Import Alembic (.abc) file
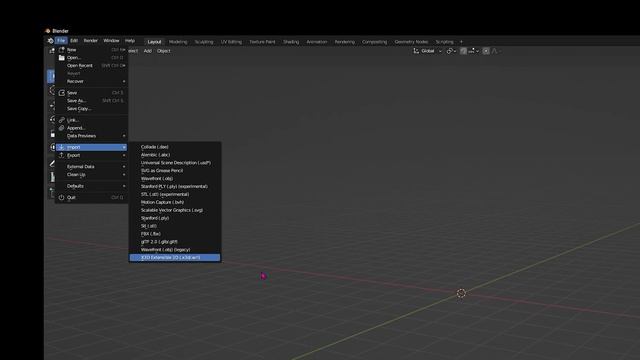The width and height of the screenshot is (640, 360). tap(175, 155)
